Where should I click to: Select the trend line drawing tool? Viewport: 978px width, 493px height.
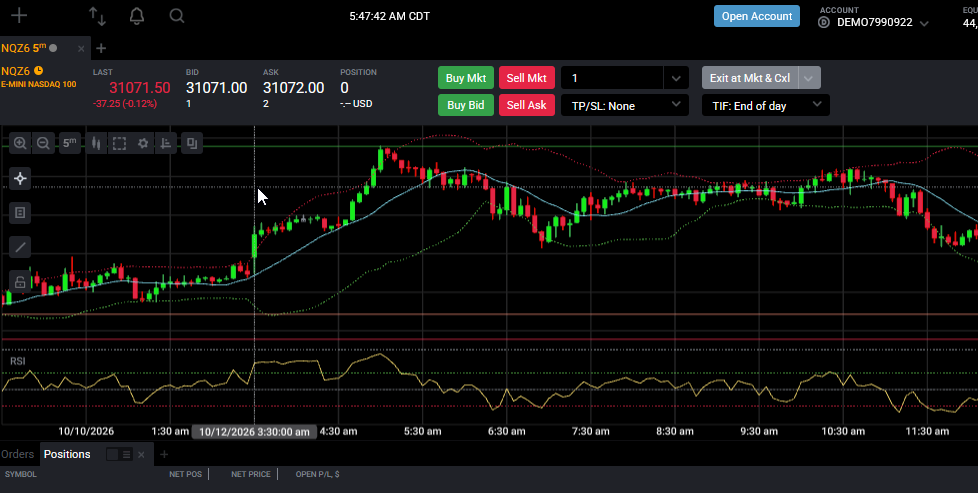(x=20, y=248)
